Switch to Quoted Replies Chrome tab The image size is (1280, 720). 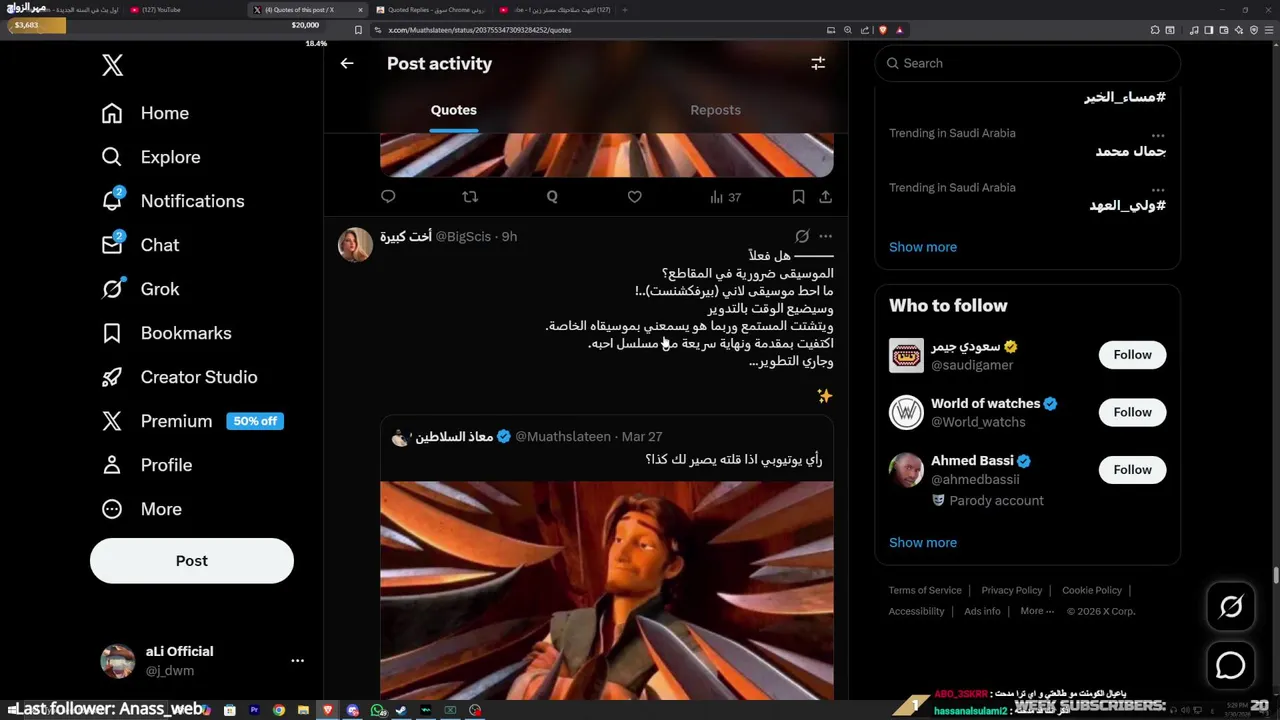coord(430,10)
